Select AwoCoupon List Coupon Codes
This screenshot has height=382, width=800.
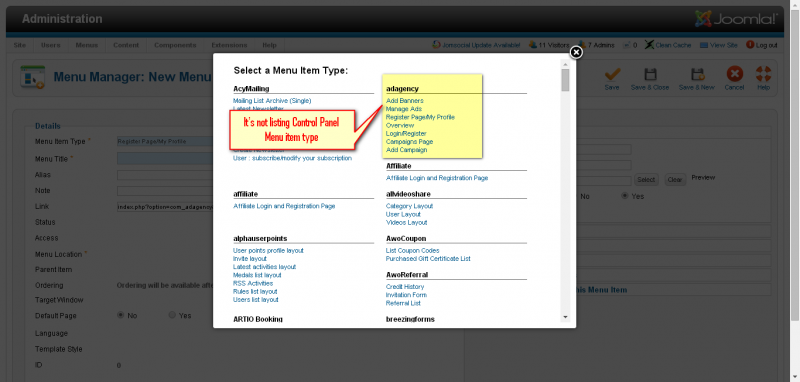point(413,250)
